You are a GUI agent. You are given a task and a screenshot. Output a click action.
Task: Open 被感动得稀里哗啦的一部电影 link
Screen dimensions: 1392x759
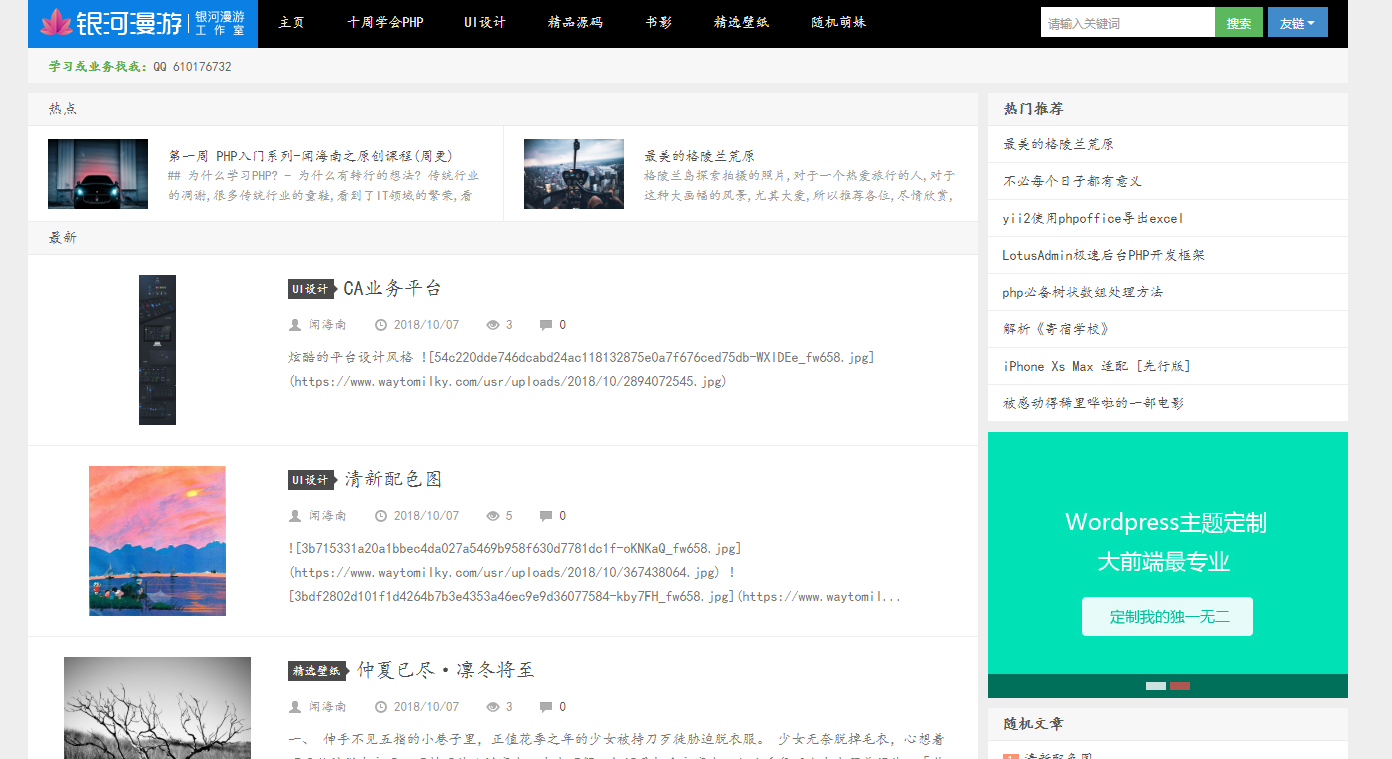[x=1093, y=403]
